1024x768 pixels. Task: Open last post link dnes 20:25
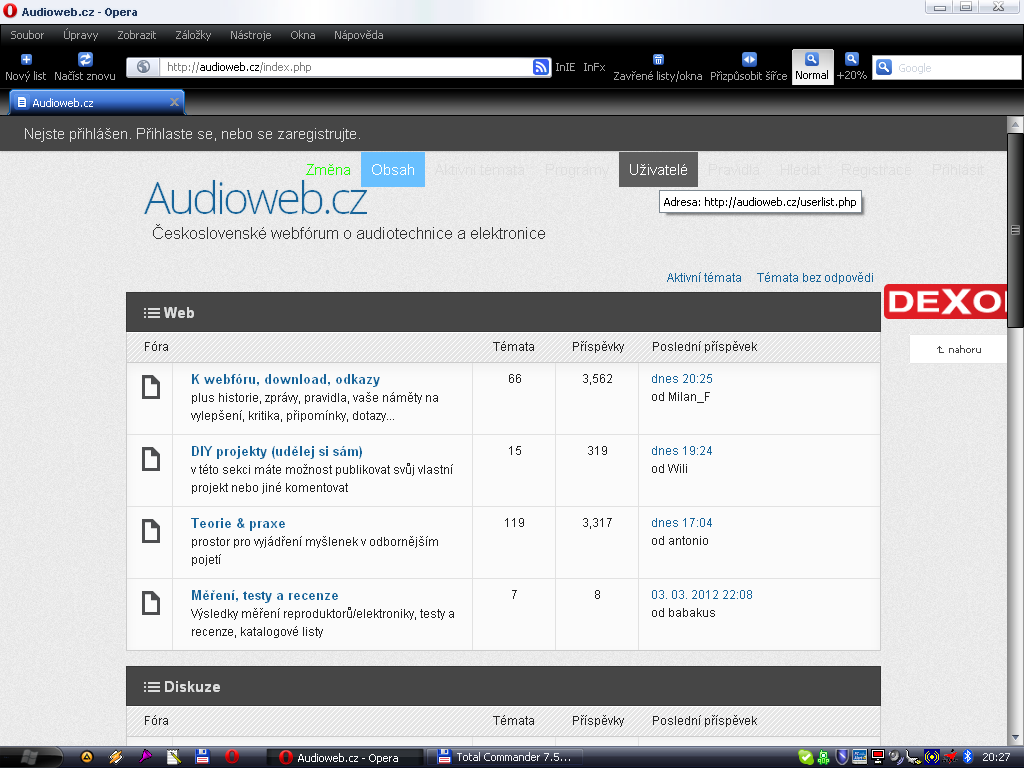coord(682,379)
